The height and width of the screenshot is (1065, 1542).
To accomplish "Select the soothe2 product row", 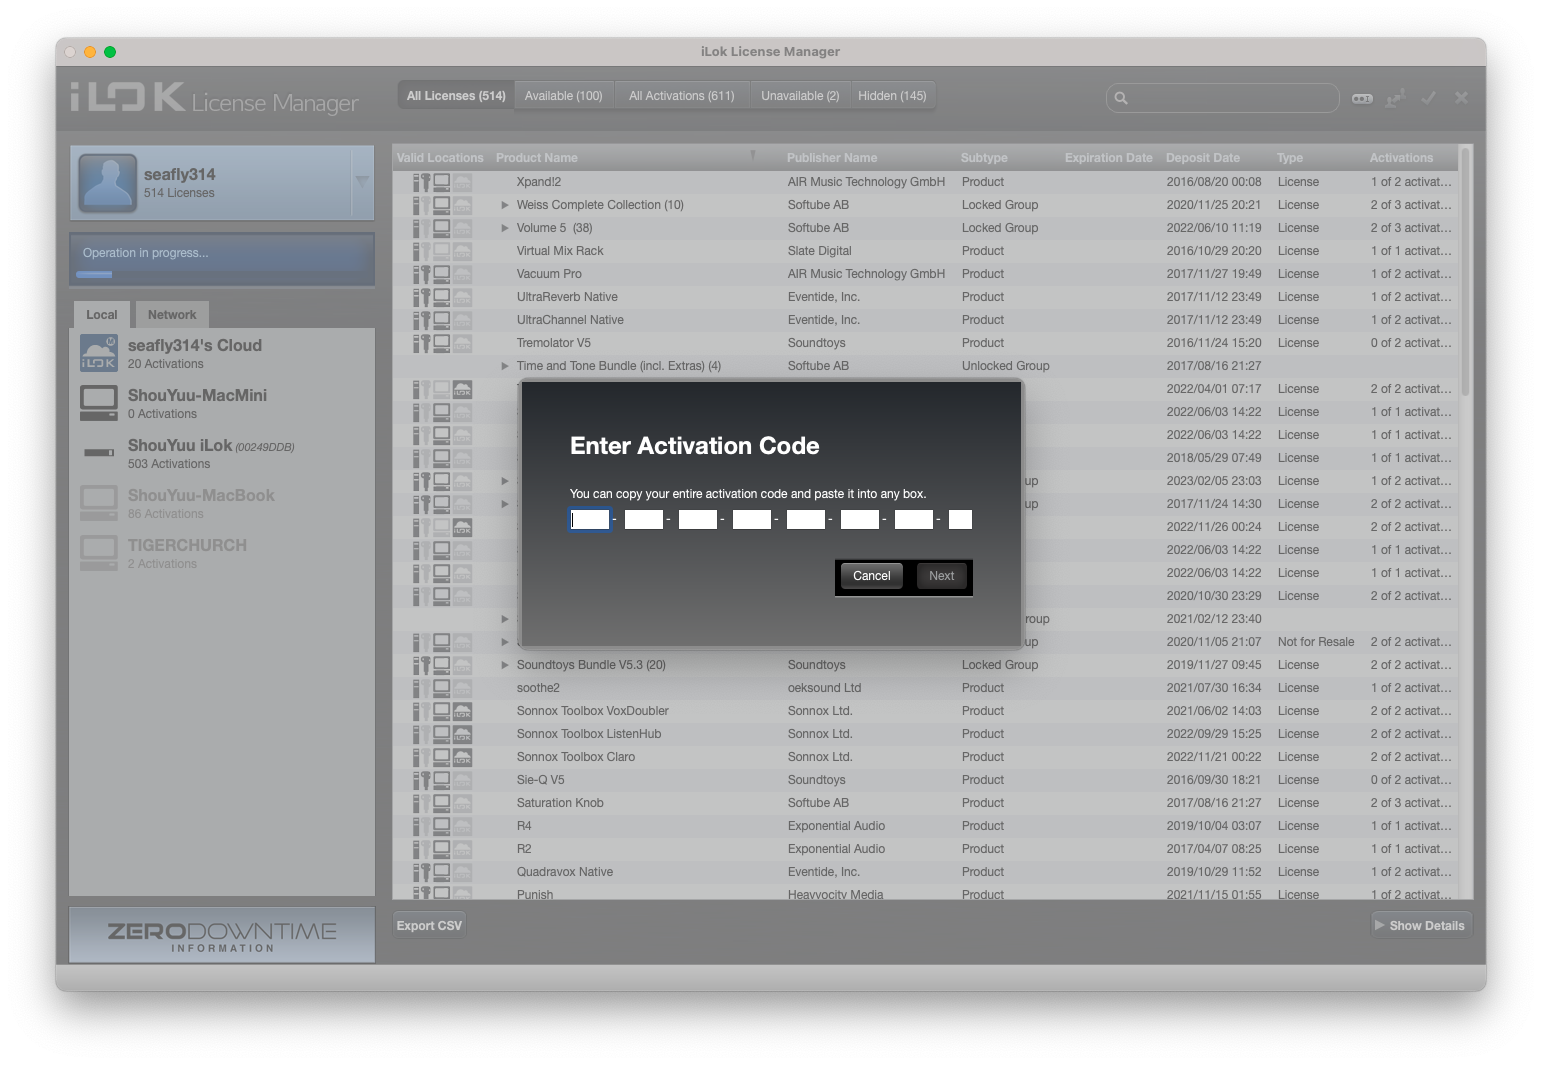I will point(925,688).
